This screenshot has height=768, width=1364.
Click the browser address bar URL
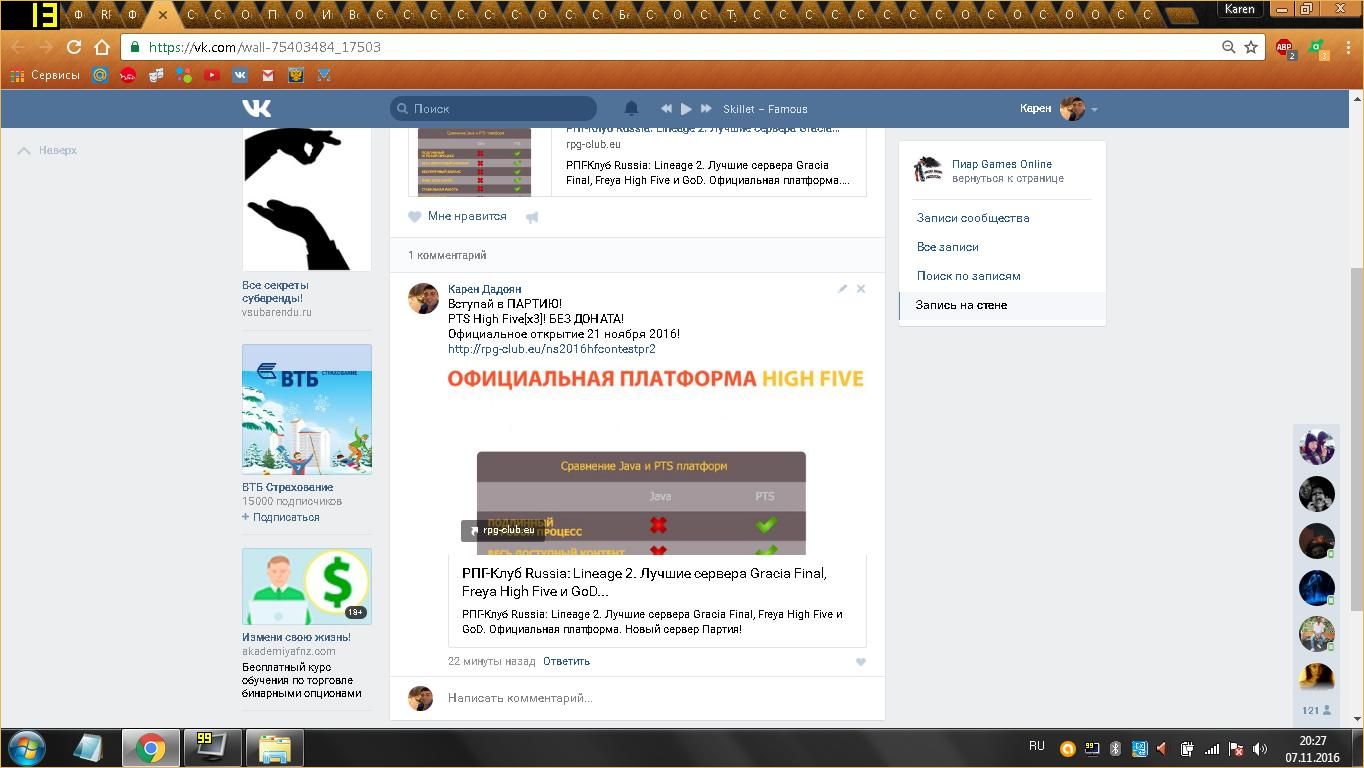coord(264,47)
